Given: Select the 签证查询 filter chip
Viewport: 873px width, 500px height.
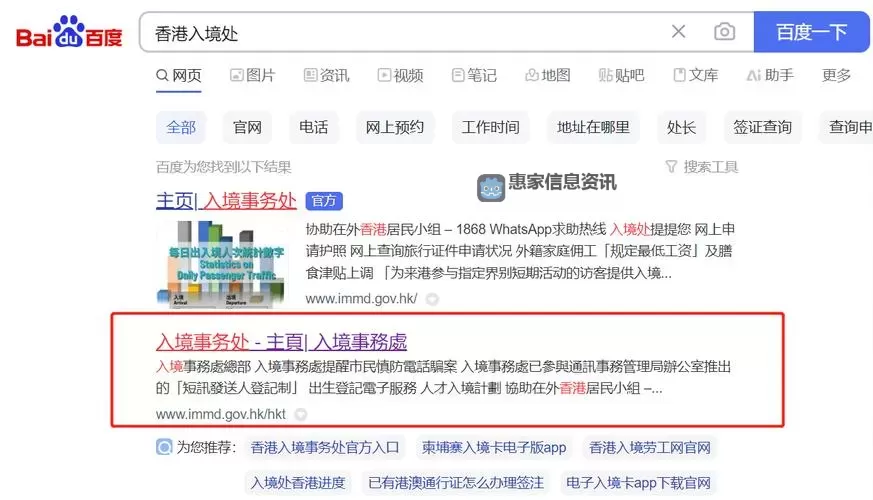Looking at the screenshot, I should click(762, 128).
